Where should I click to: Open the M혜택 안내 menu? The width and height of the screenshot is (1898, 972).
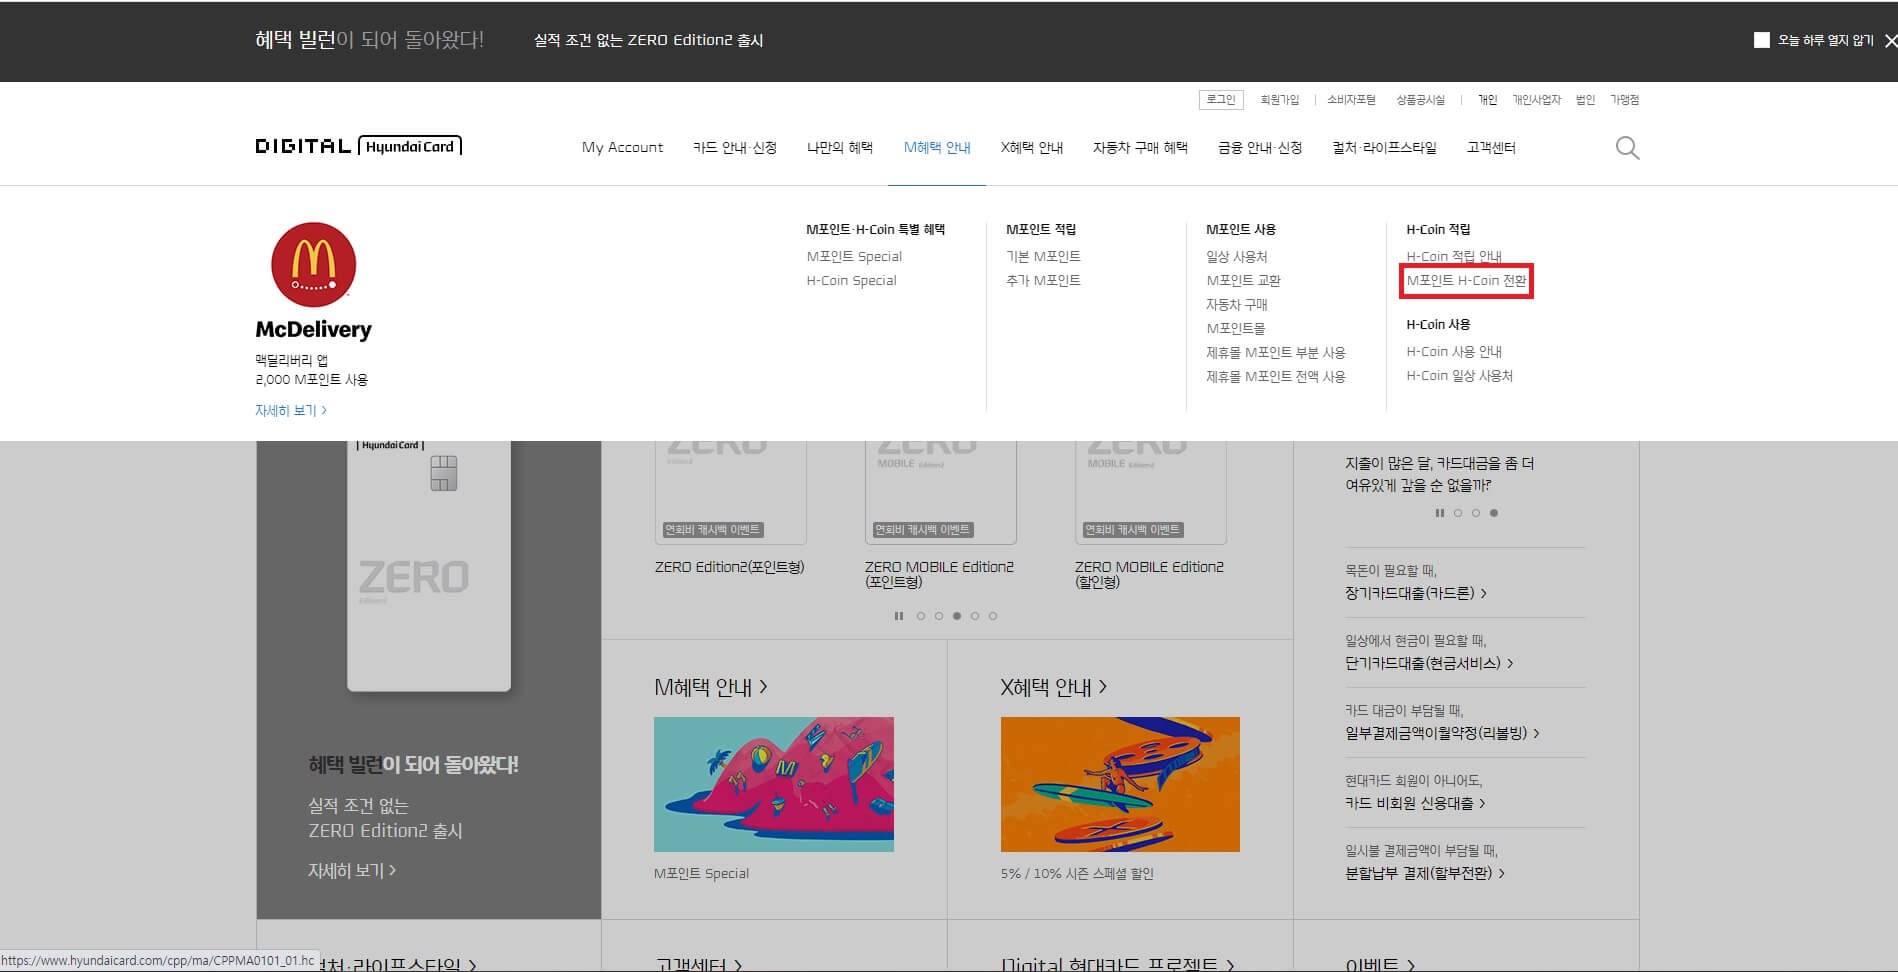pyautogui.click(x=937, y=147)
